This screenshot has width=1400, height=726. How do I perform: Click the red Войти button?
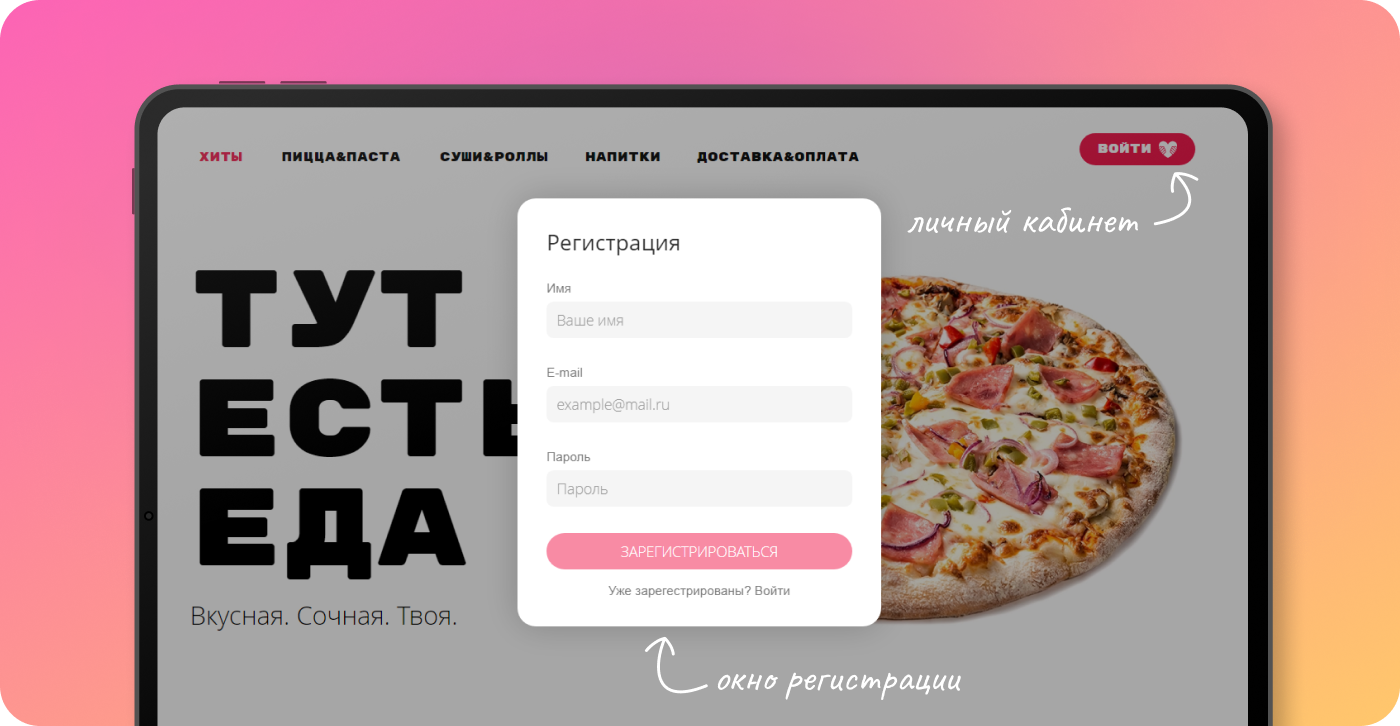click(1137, 149)
